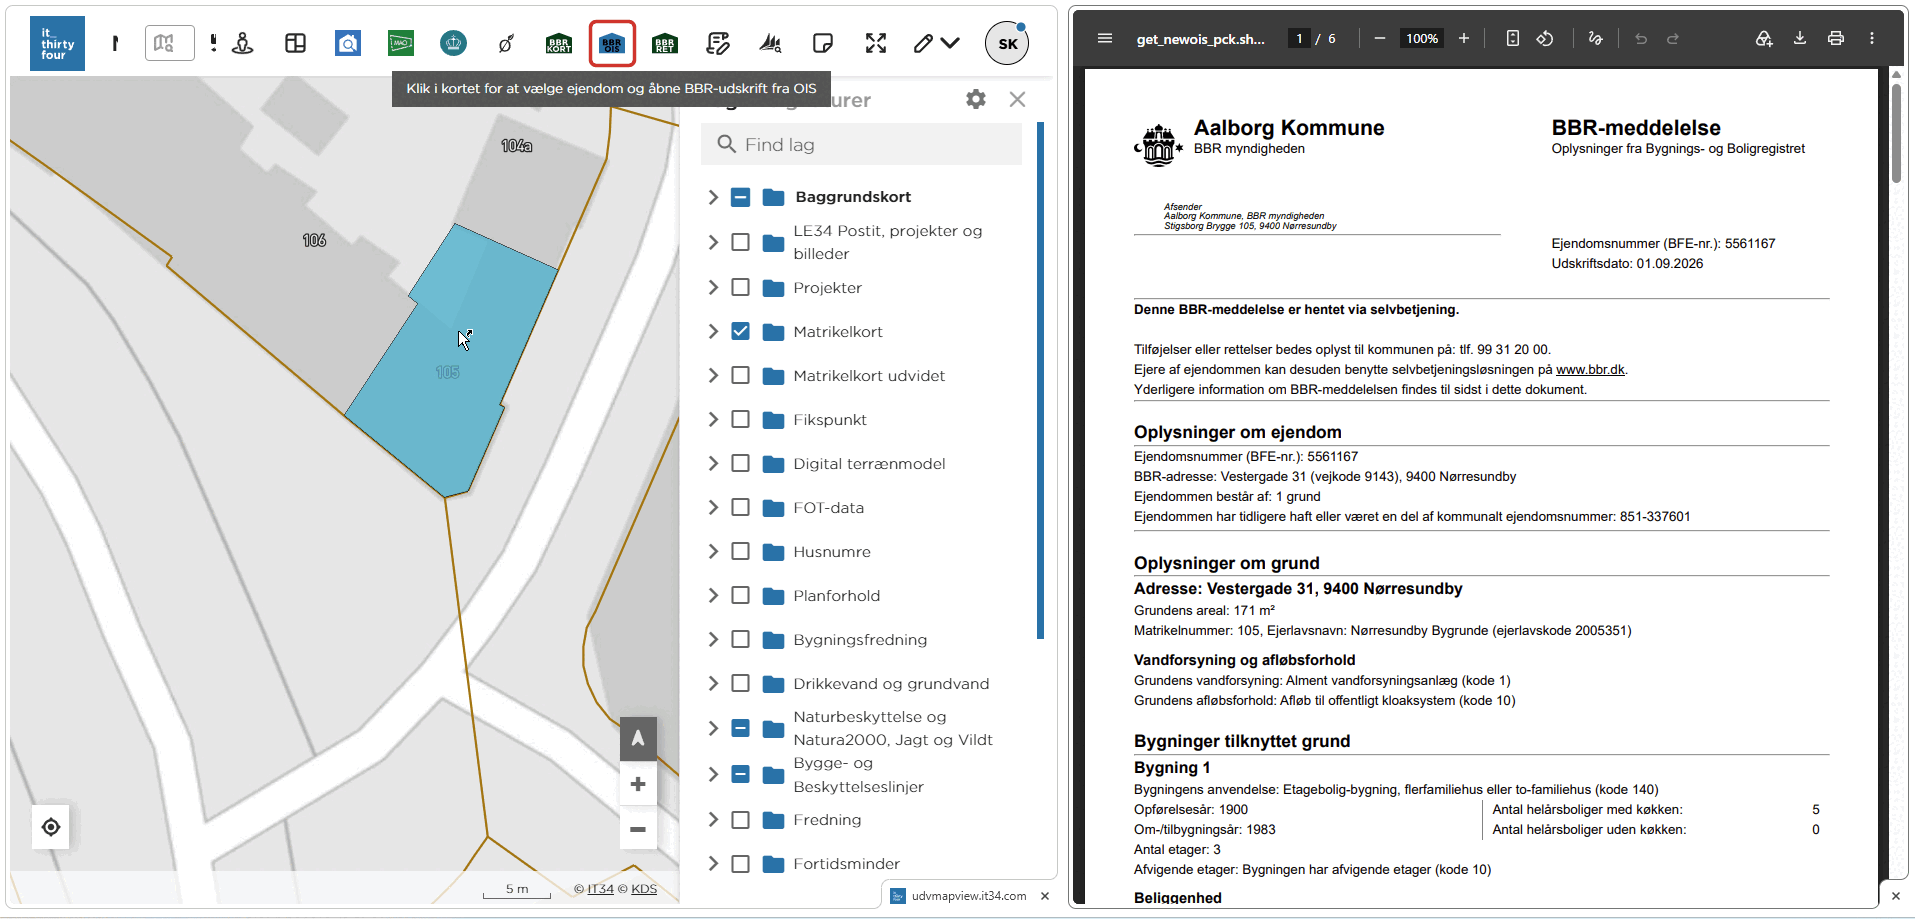Activate the fullscreen expand icon
The height and width of the screenshot is (919, 1915).
(876, 43)
